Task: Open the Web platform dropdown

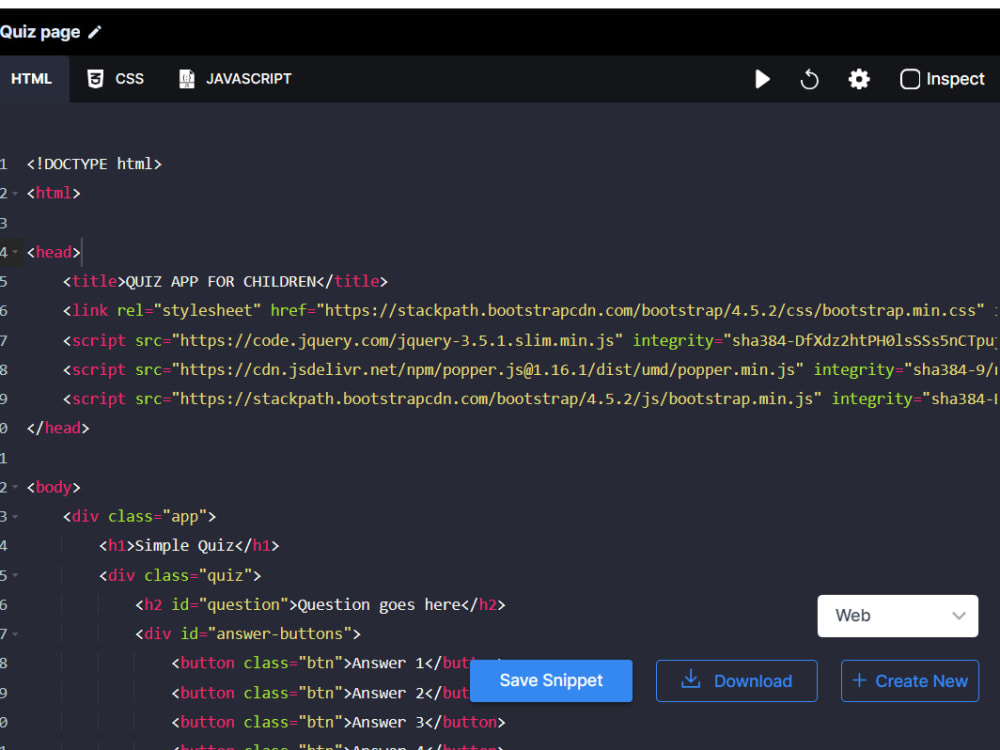Action: pyautogui.click(x=897, y=615)
